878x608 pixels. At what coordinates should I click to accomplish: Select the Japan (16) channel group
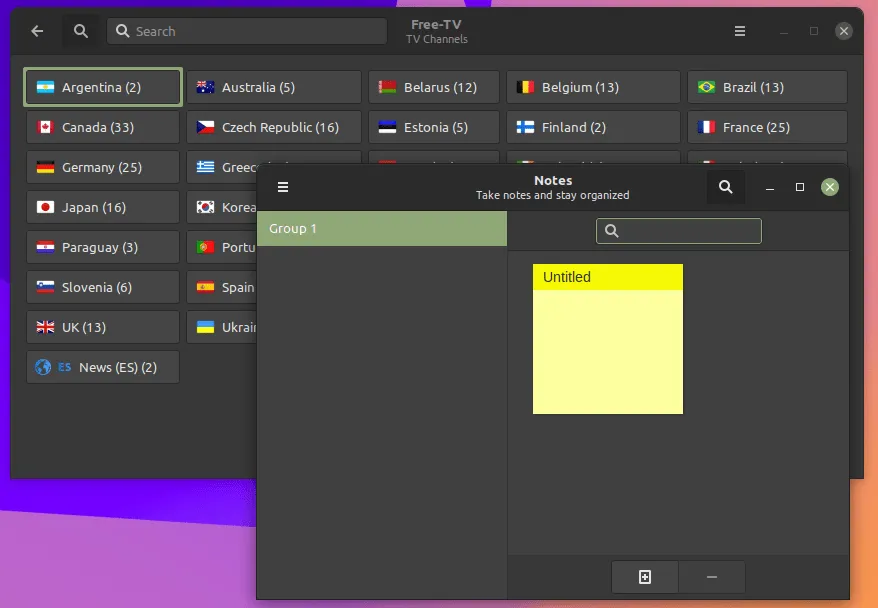tap(103, 207)
